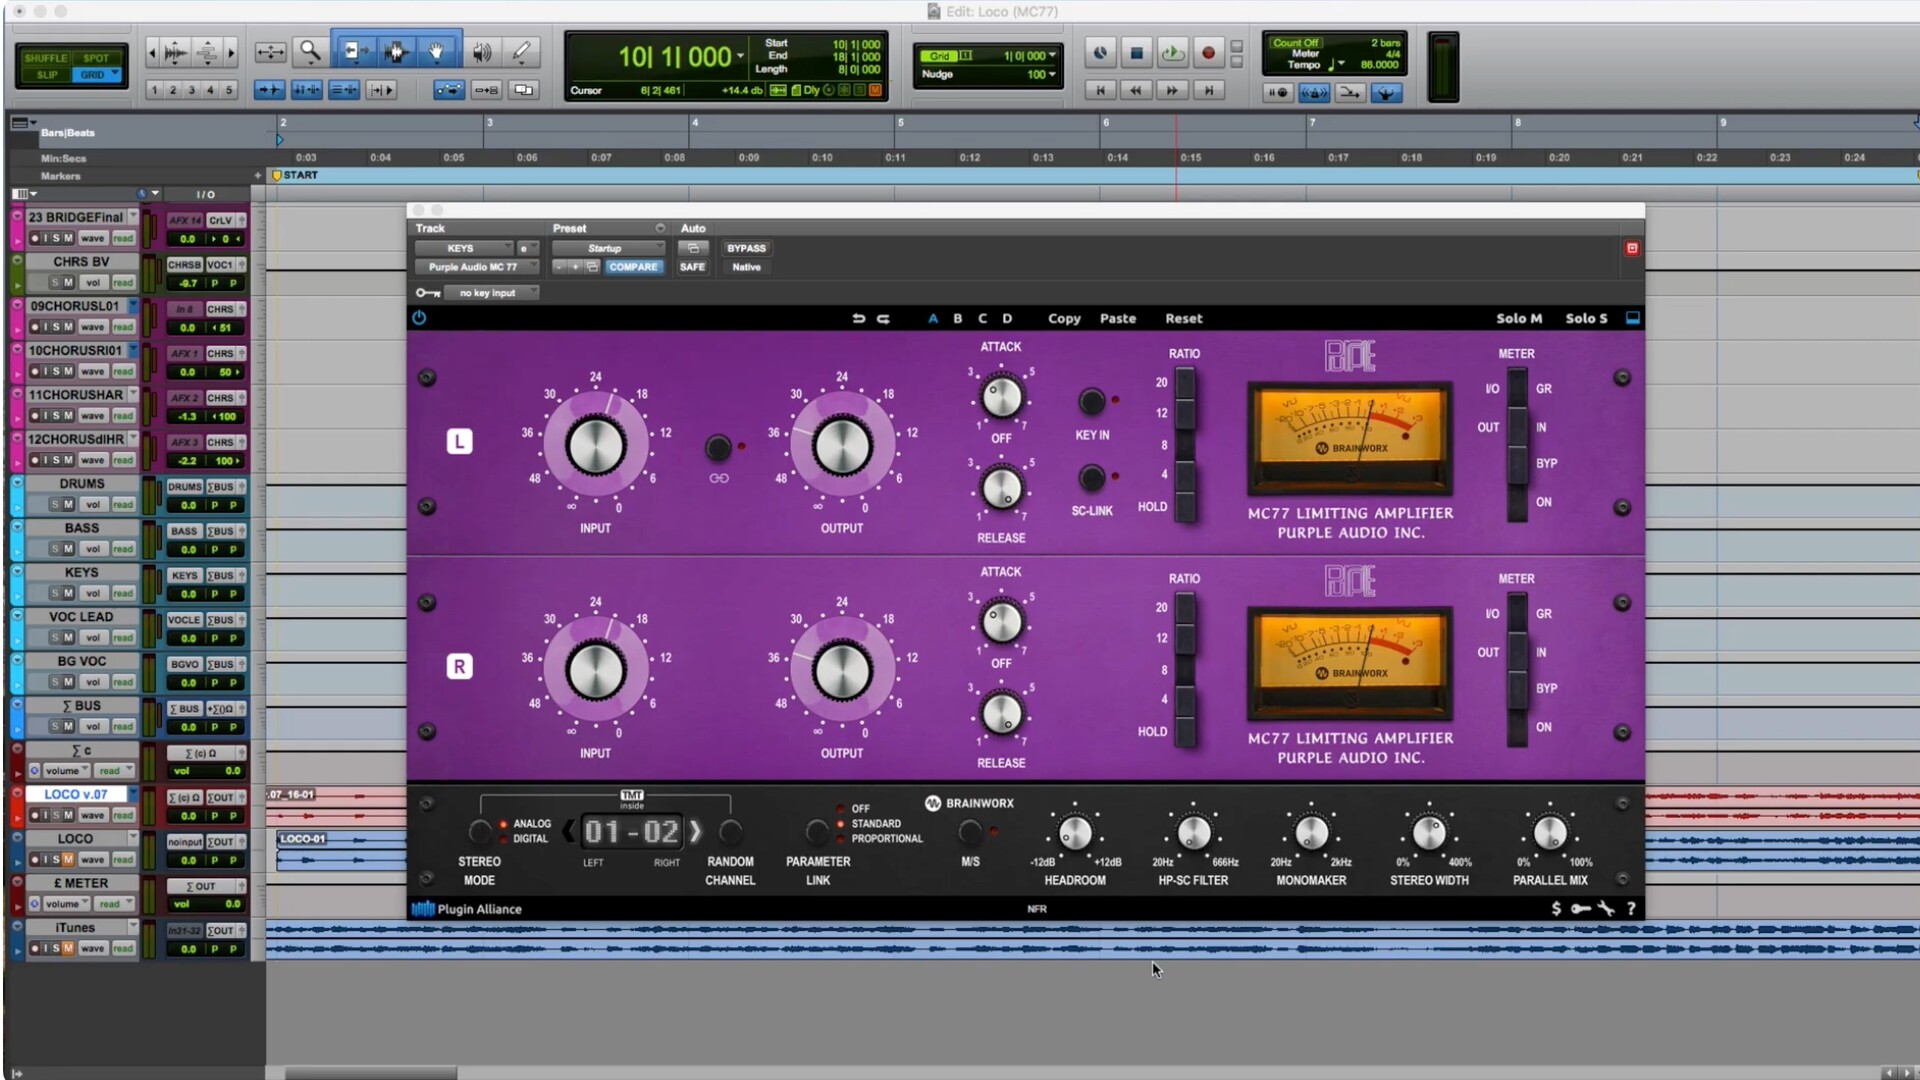Viewport: 1920px width, 1080px height.
Task: Open Σ c track volume automation dropdown
Action: (x=69, y=771)
